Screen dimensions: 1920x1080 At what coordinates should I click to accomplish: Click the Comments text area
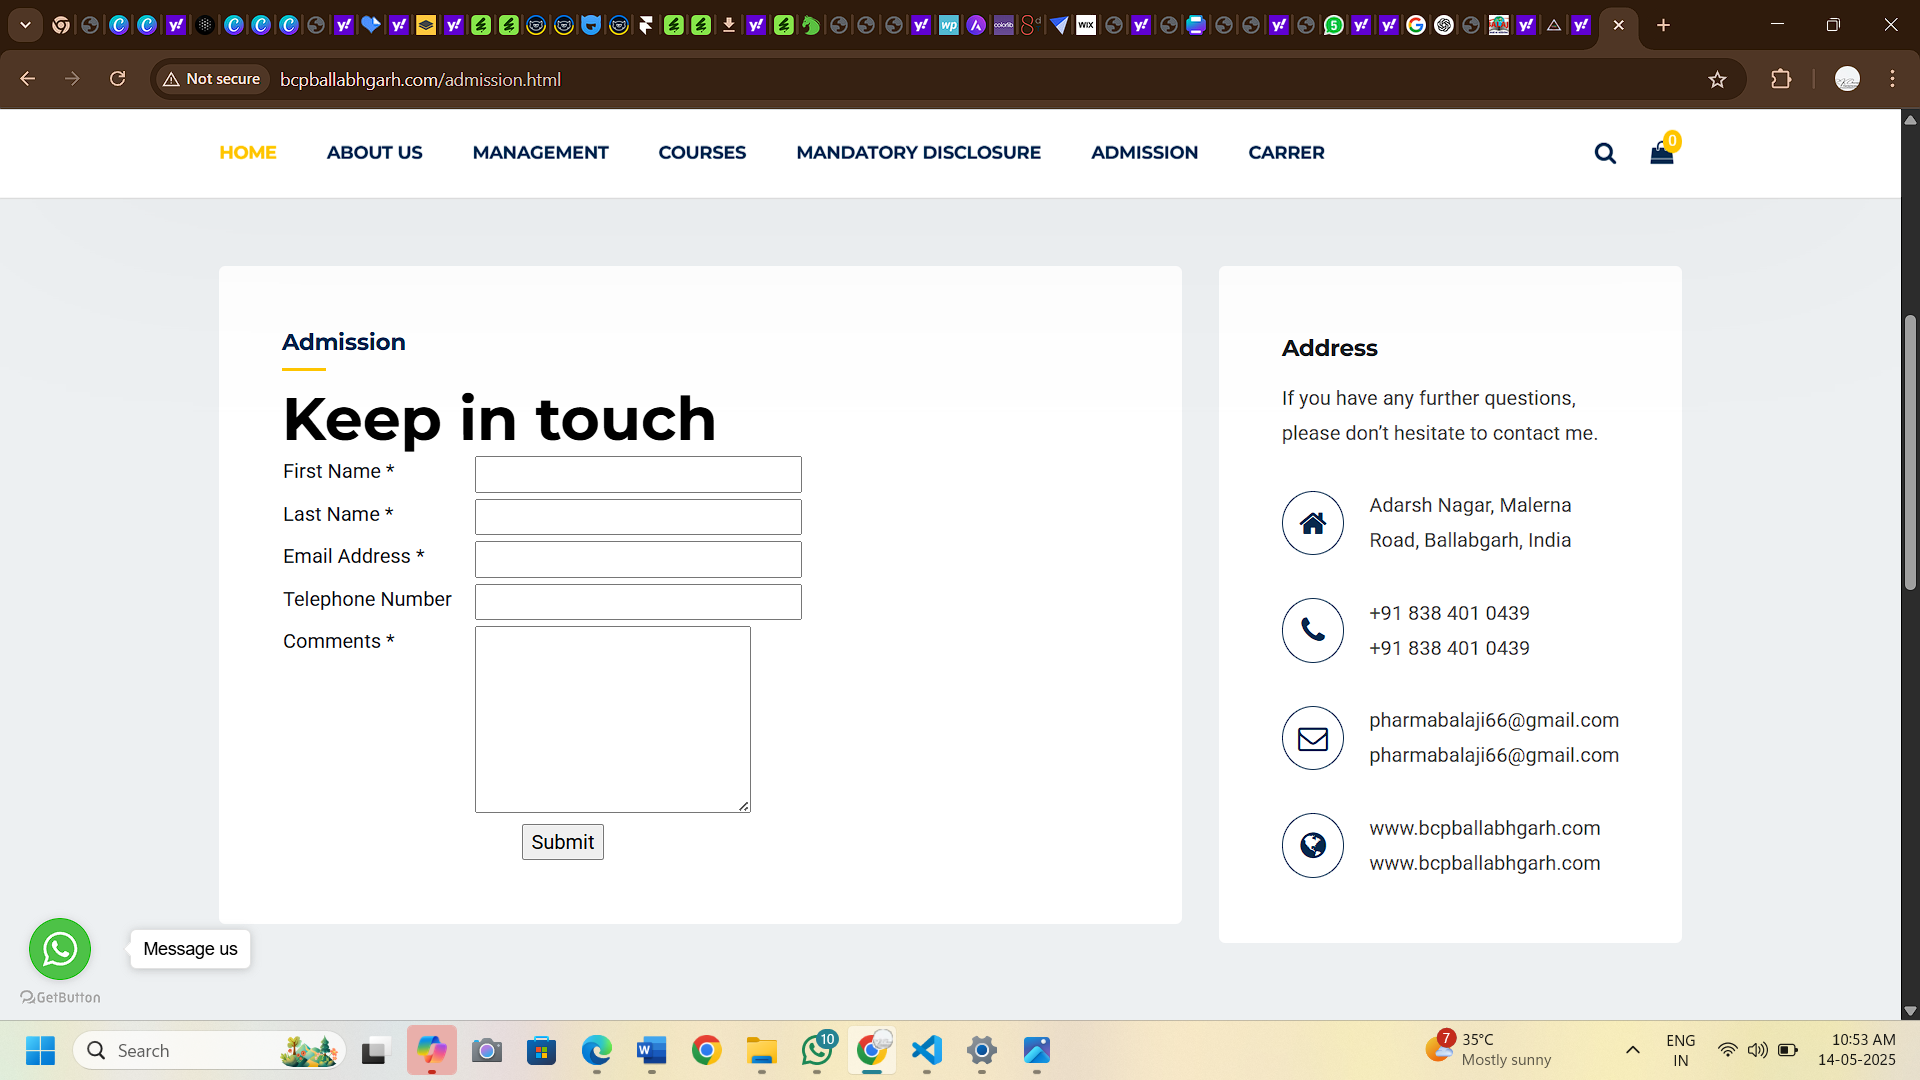point(612,719)
